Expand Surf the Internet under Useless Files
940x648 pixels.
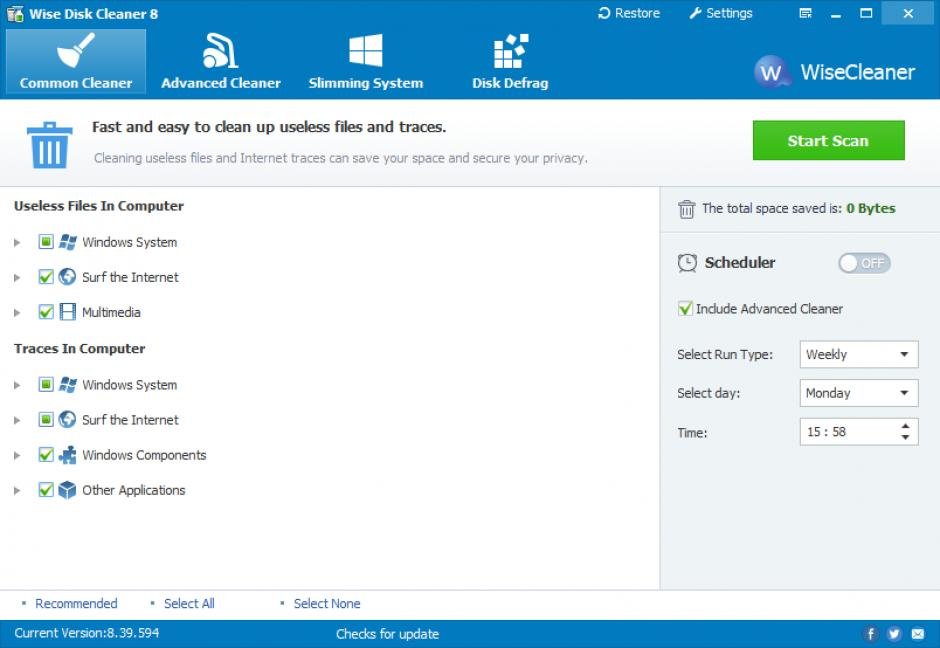17,278
